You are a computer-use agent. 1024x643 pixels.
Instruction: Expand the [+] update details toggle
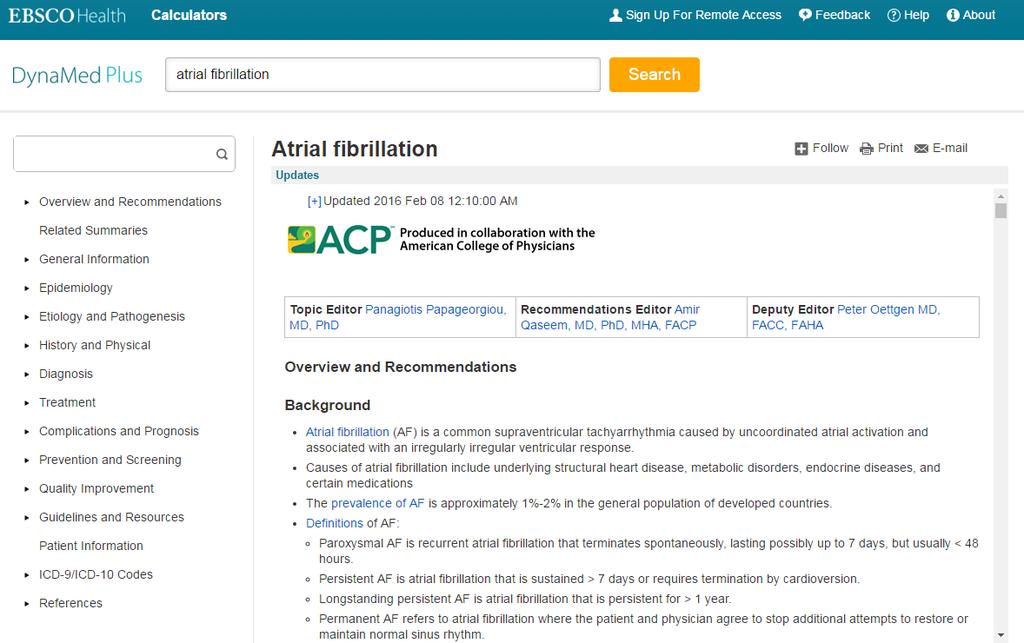click(314, 202)
